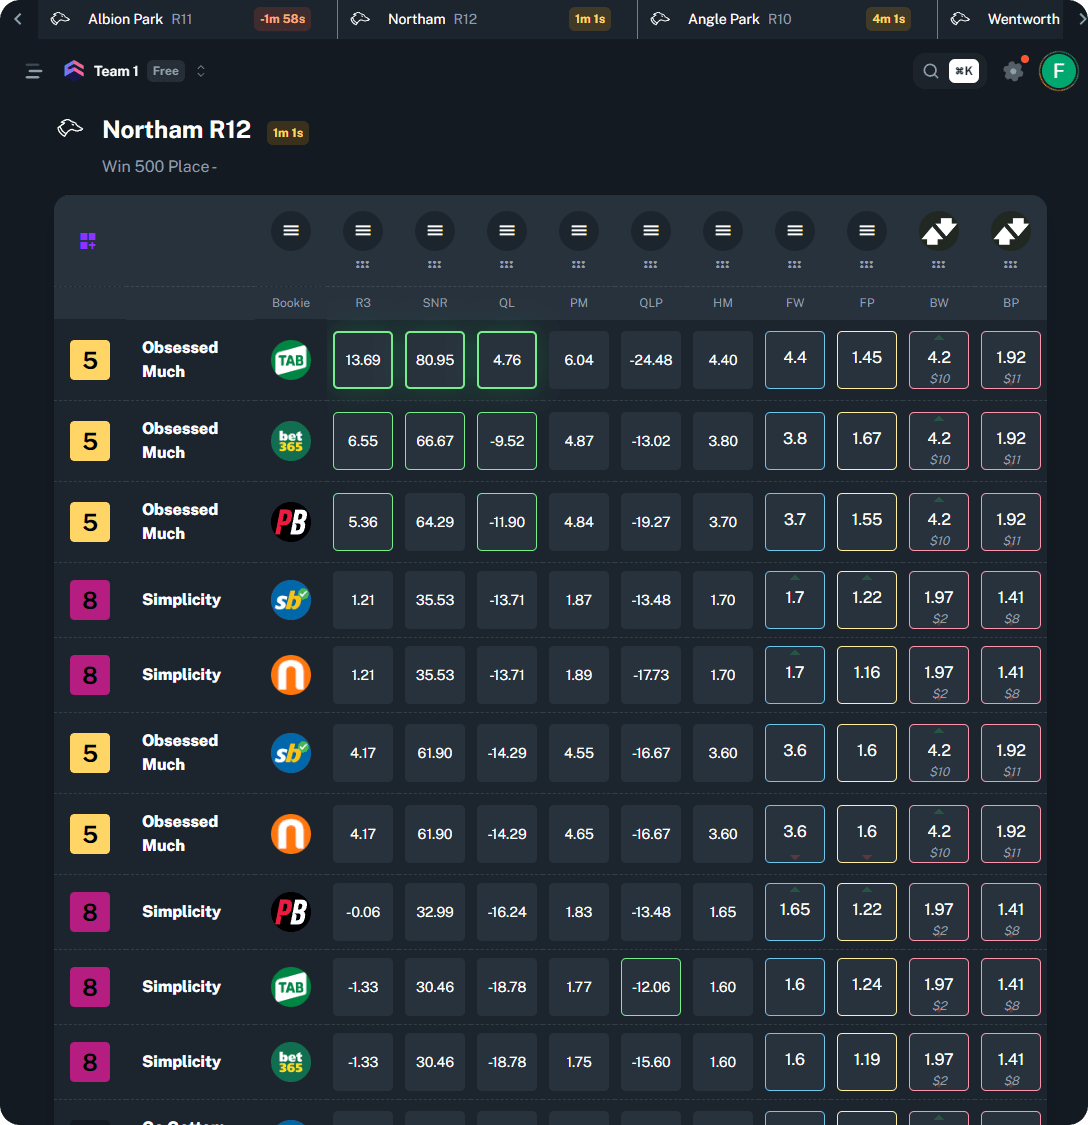Open search using the magnifier icon
The height and width of the screenshot is (1125, 1088).
pos(930,71)
